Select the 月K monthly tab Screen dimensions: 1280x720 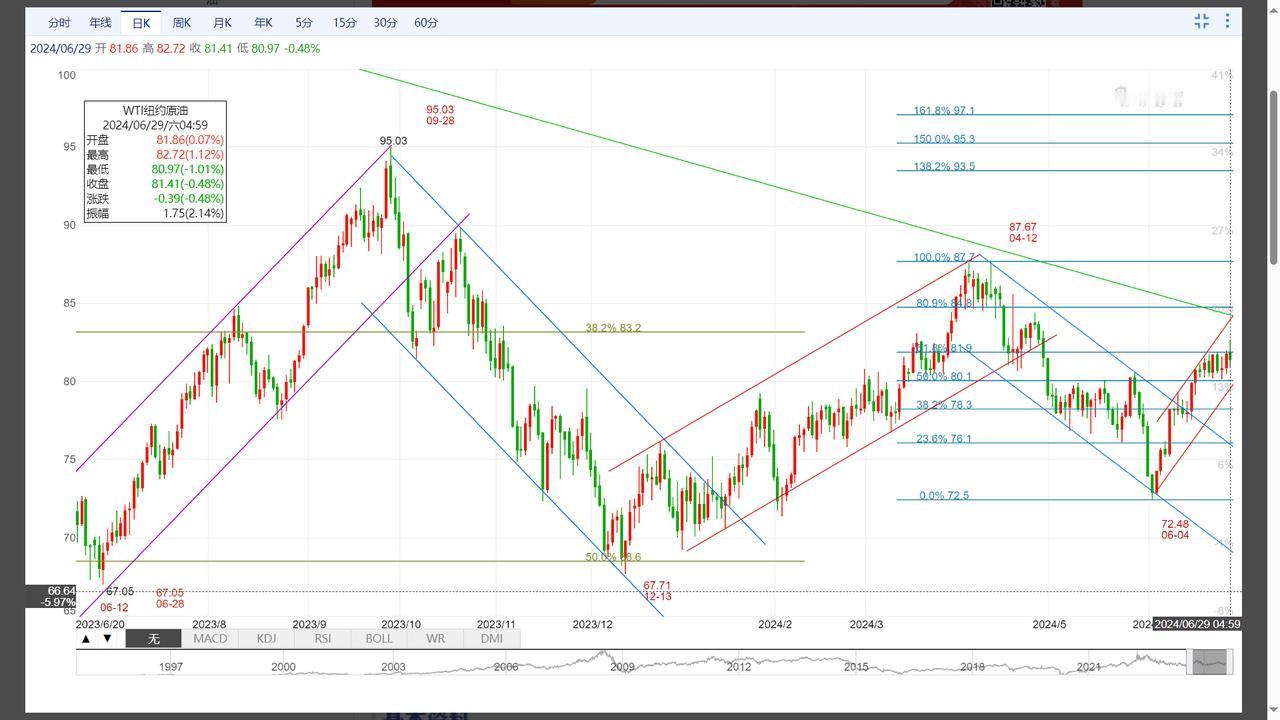click(222, 22)
